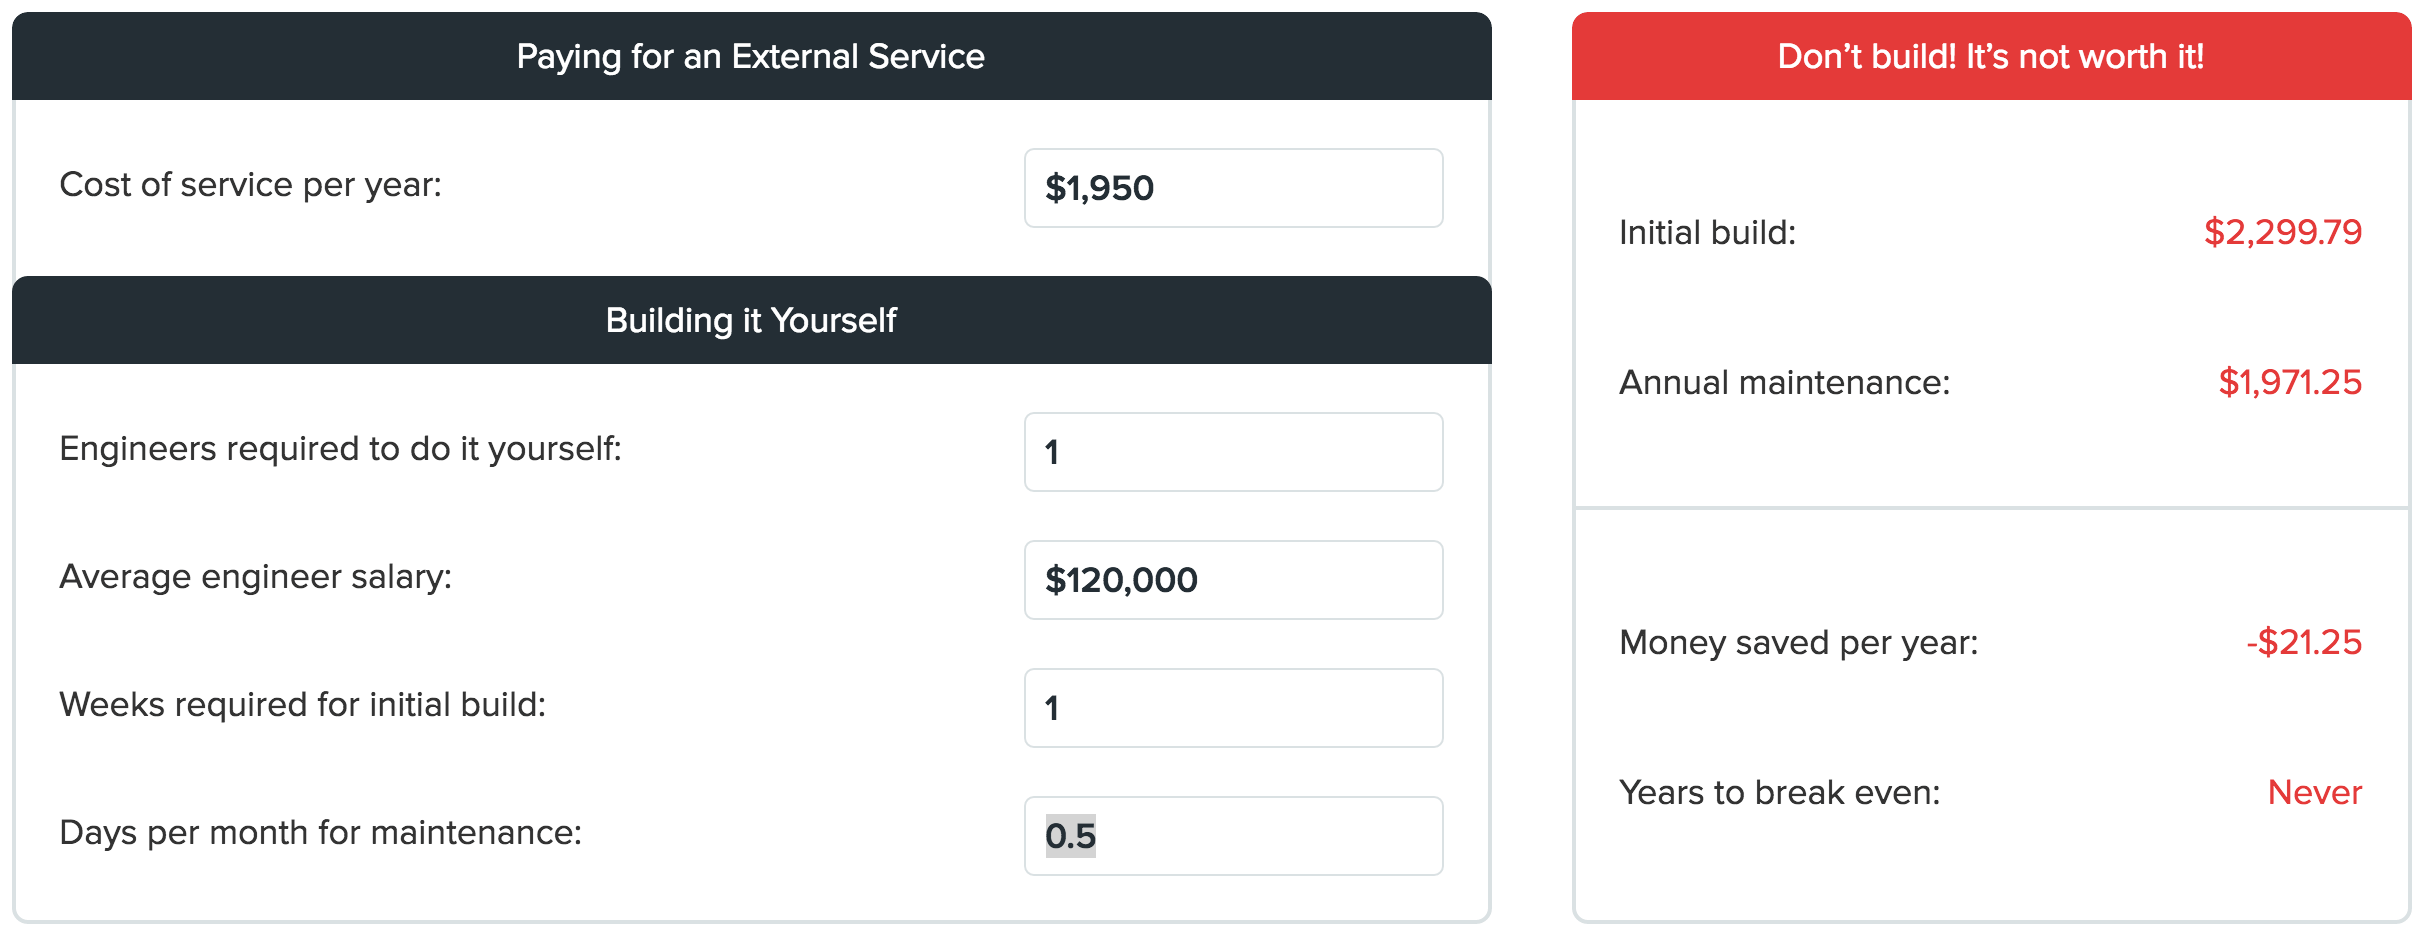The image size is (2430, 938).
Task: Click the "Money saved per year:" label
Action: [1798, 643]
